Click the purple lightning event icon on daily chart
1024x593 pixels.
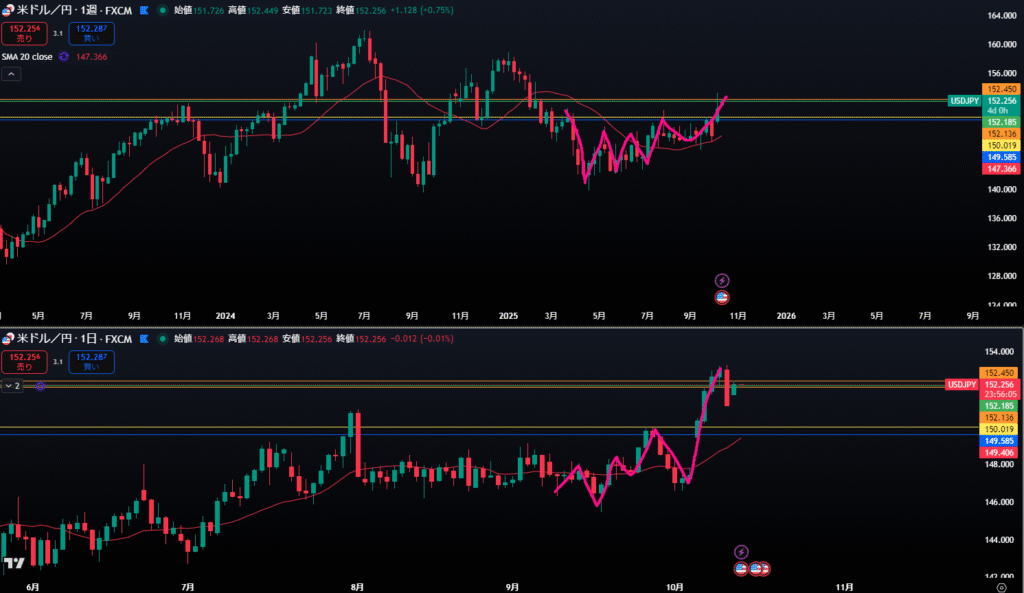point(741,551)
